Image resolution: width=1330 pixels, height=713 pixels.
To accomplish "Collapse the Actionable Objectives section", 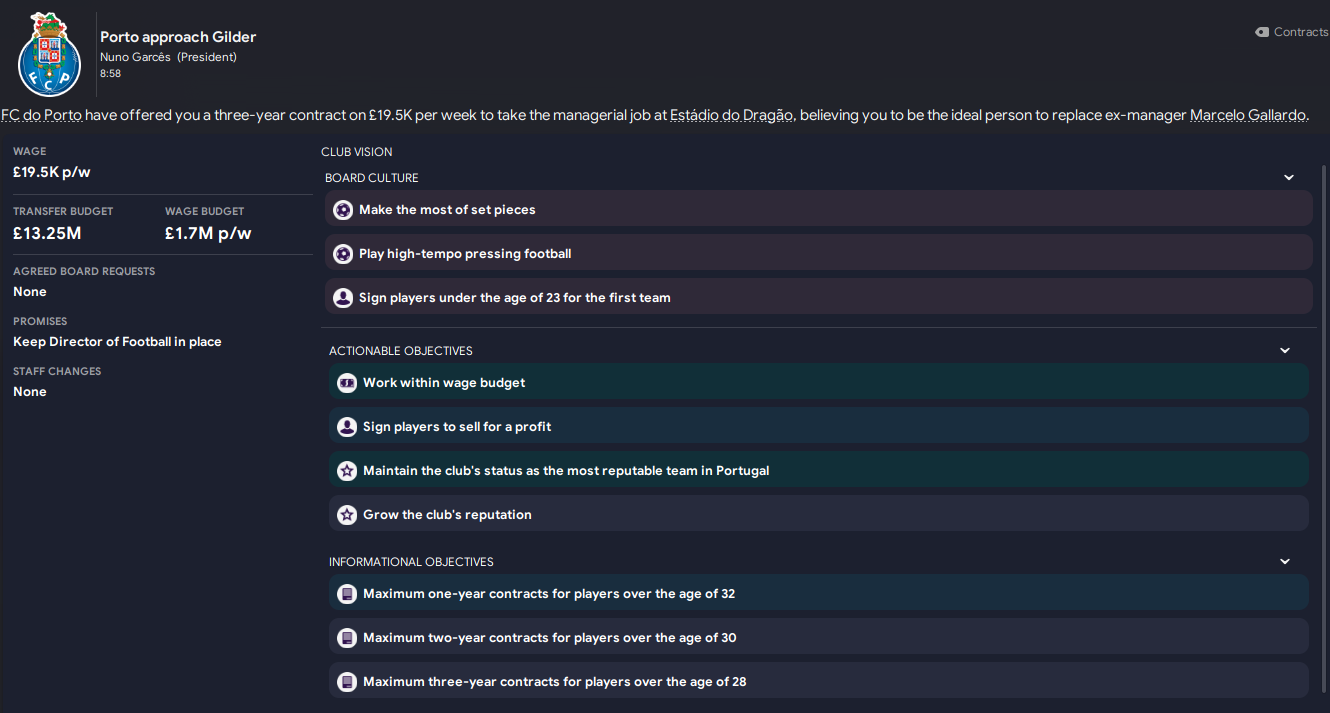I will [1285, 351].
